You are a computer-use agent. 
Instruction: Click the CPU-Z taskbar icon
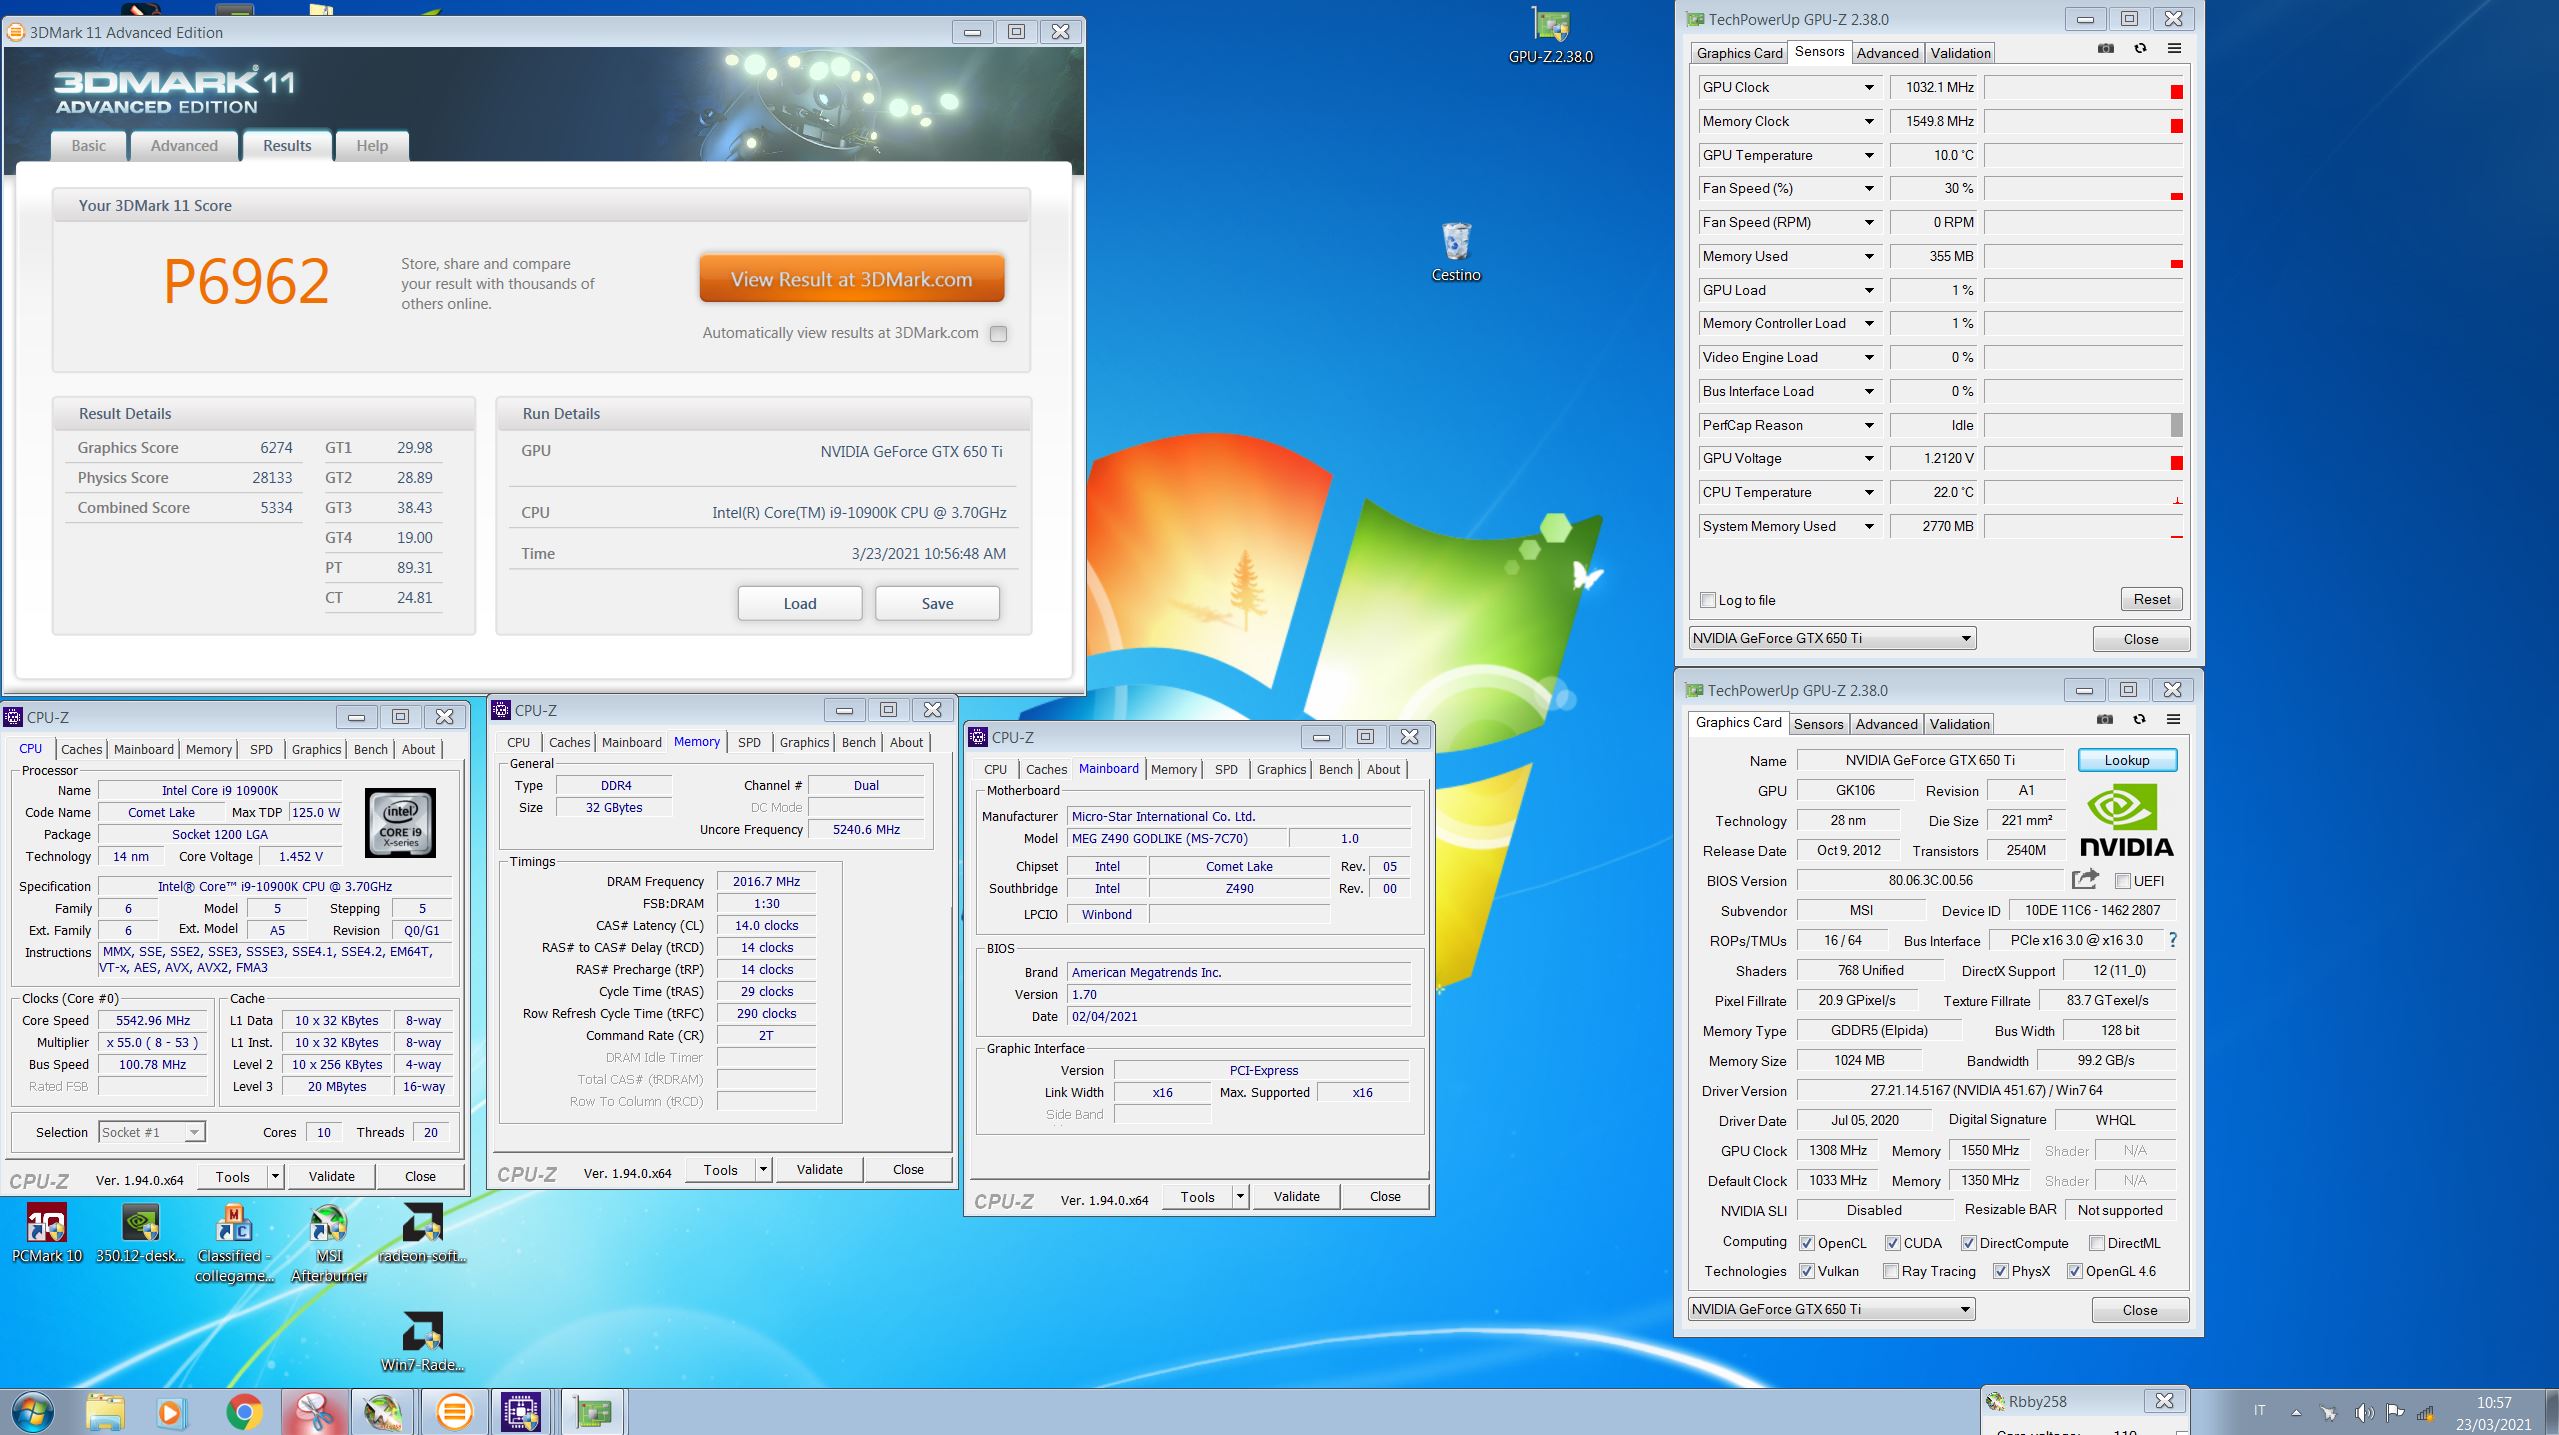click(x=522, y=1412)
